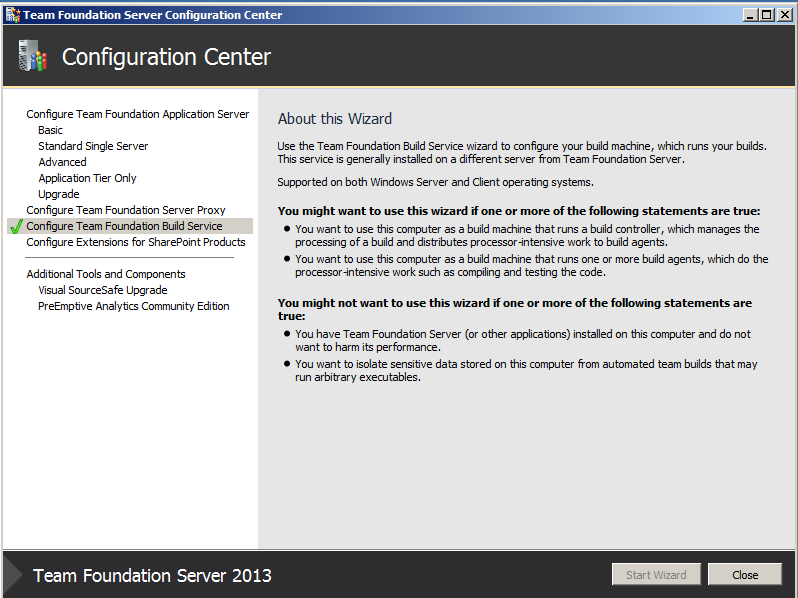This screenshot has height=598, width=798.
Task: Open the Advanced configuration wizard
Action: tap(62, 162)
